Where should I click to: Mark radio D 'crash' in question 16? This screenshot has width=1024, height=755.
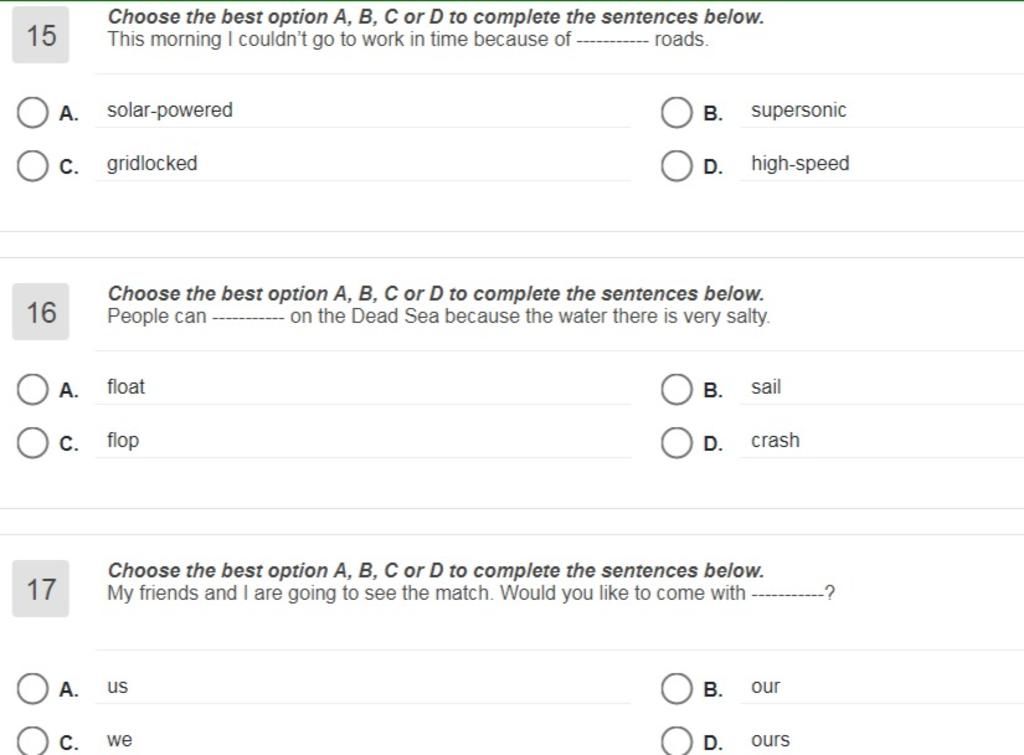[677, 443]
